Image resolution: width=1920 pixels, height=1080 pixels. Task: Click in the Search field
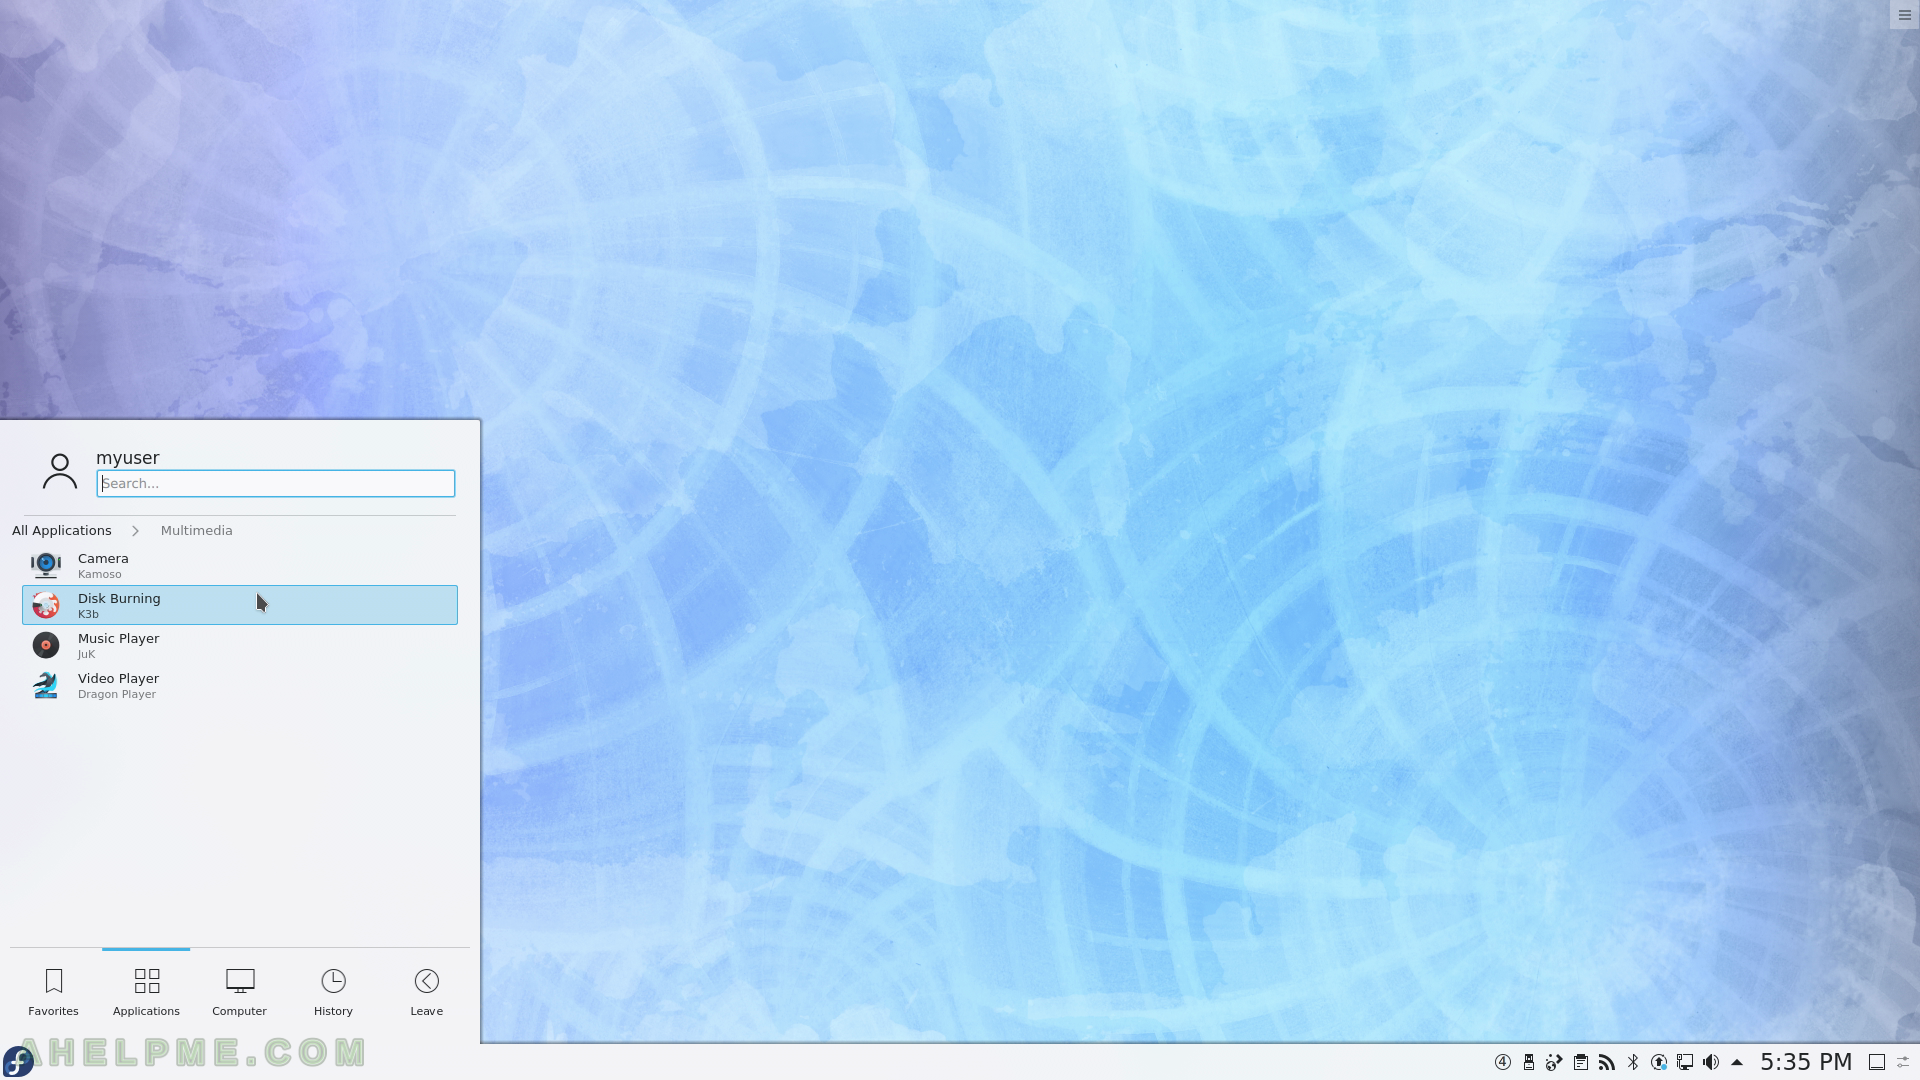[276, 483]
